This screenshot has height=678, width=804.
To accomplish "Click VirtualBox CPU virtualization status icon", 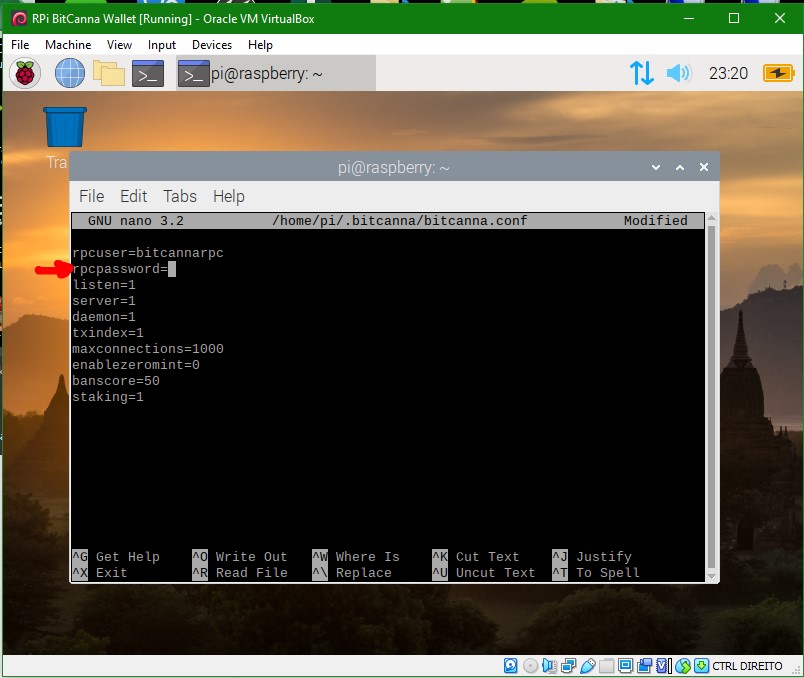I will pyautogui.click(x=663, y=666).
